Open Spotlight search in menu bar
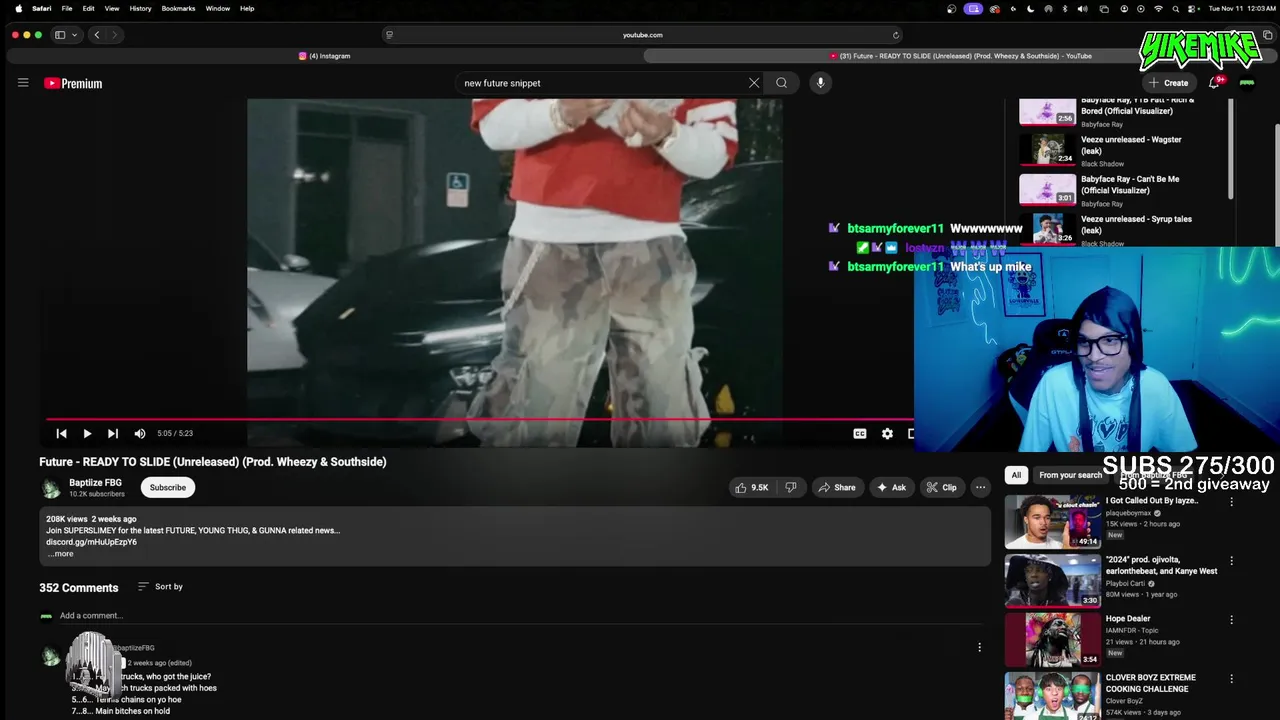The width and height of the screenshot is (1280, 720). coord(1176,8)
